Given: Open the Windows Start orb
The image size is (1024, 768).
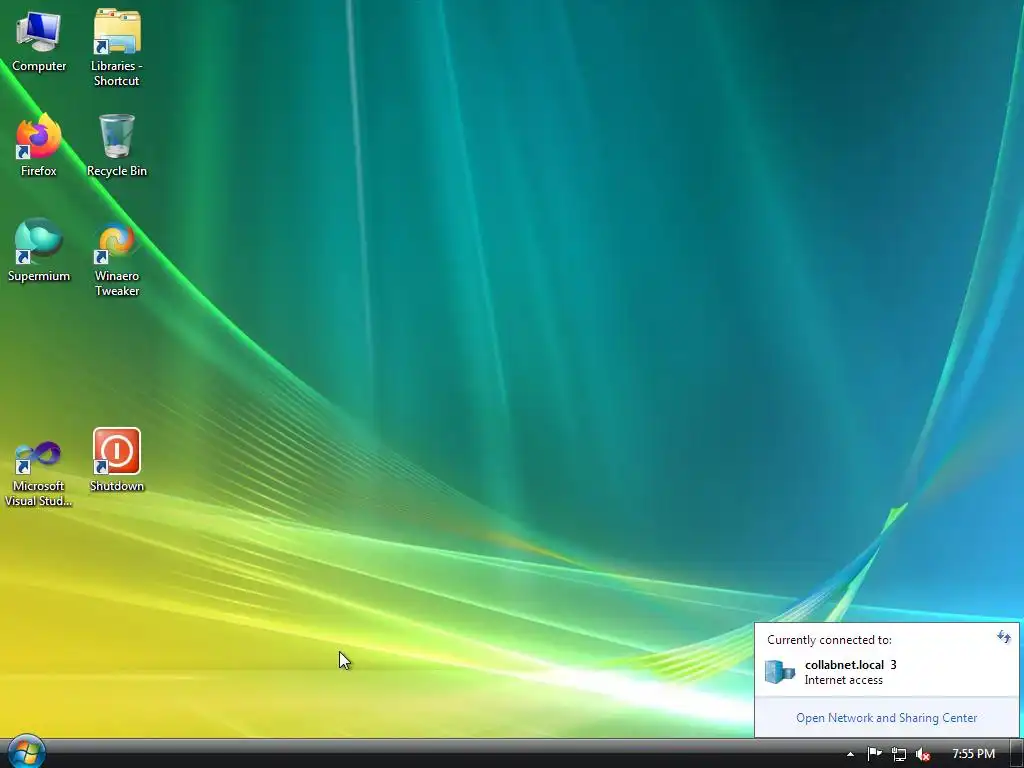Looking at the screenshot, I should tap(25, 753).
